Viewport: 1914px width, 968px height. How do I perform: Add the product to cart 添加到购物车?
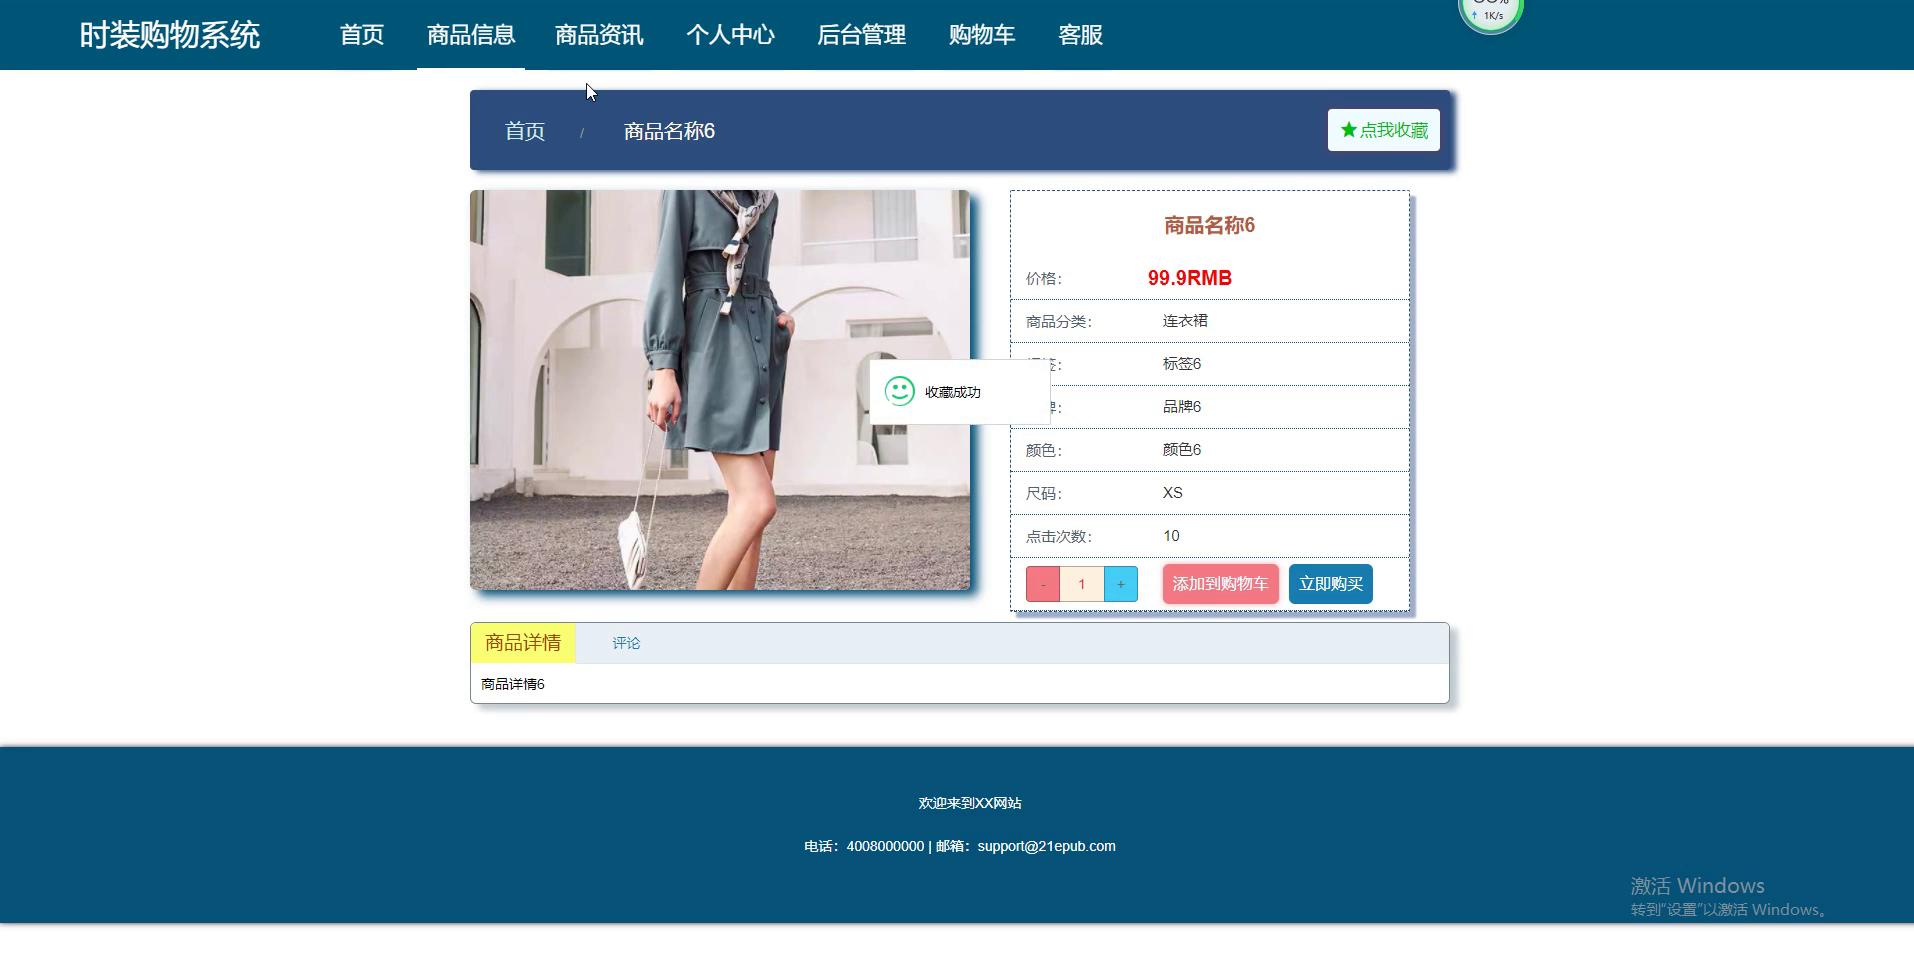[1220, 584]
